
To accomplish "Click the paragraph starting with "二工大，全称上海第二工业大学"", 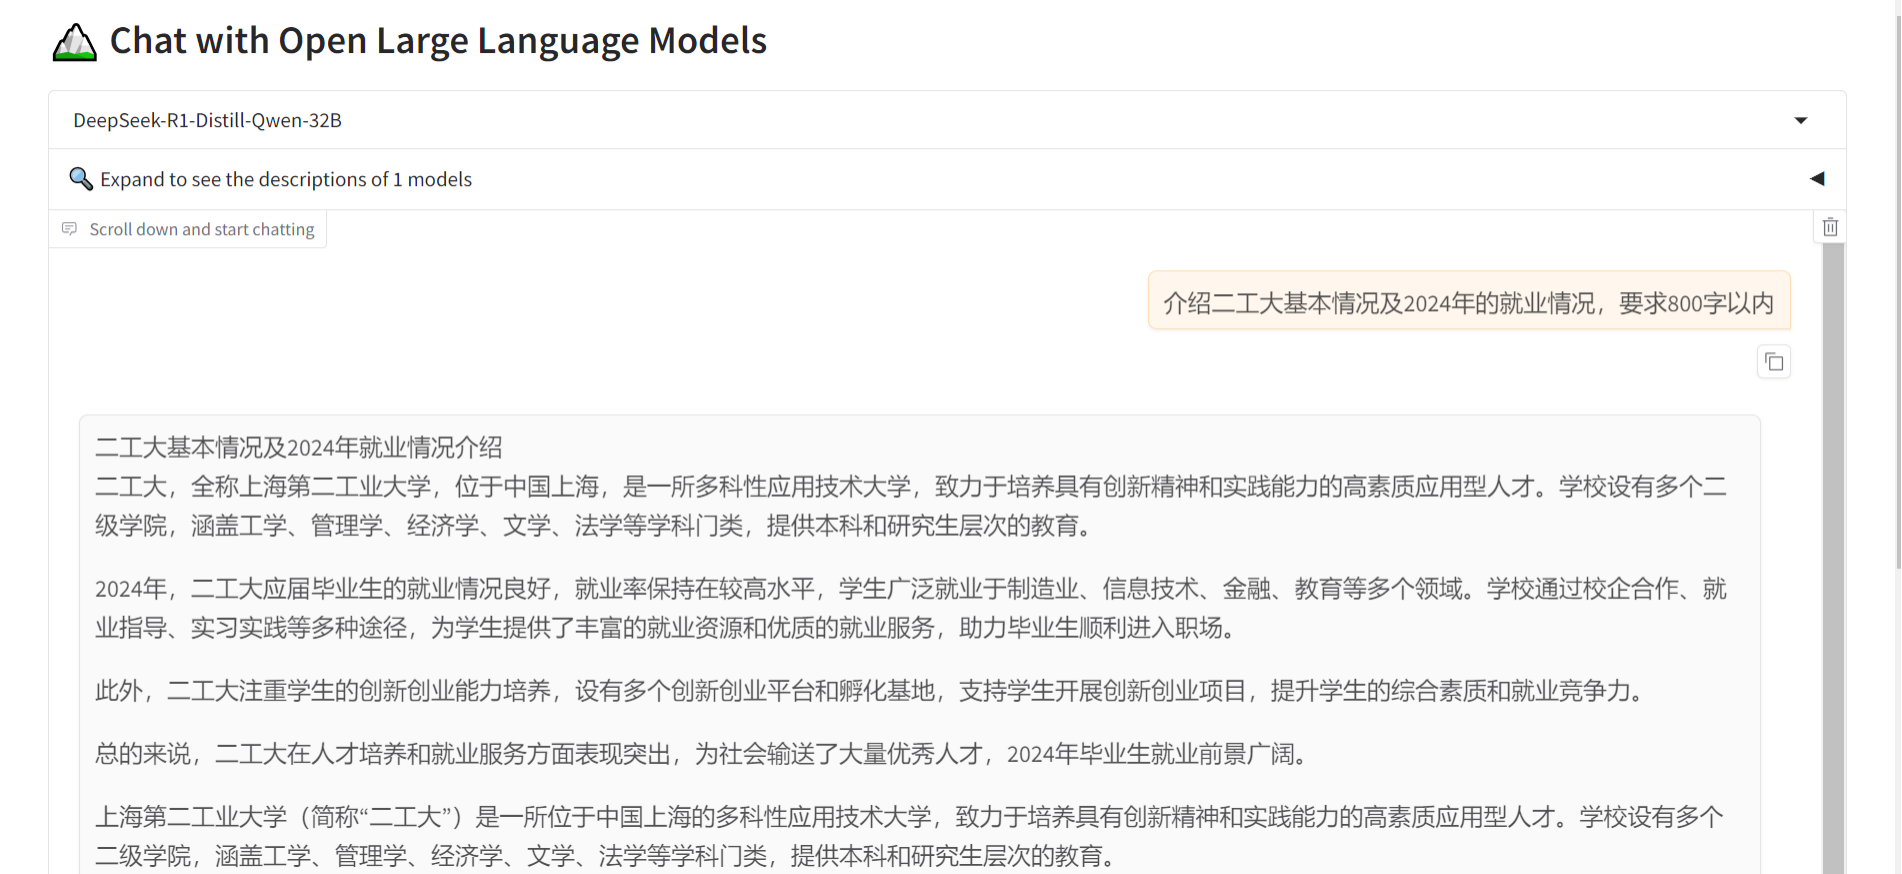I will click(x=910, y=506).
